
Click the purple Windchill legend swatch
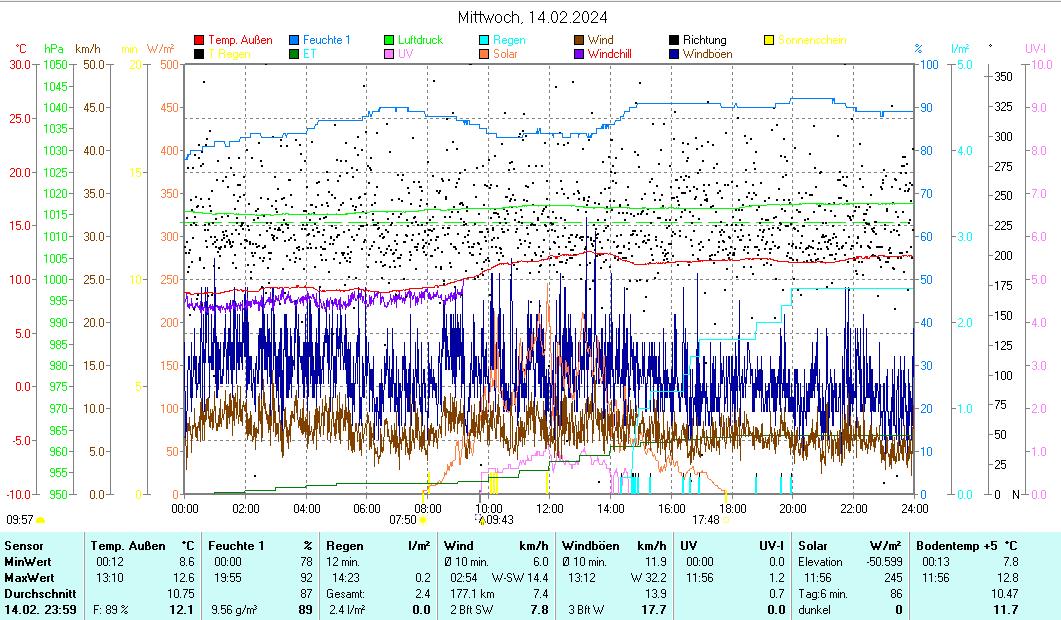click(580, 54)
